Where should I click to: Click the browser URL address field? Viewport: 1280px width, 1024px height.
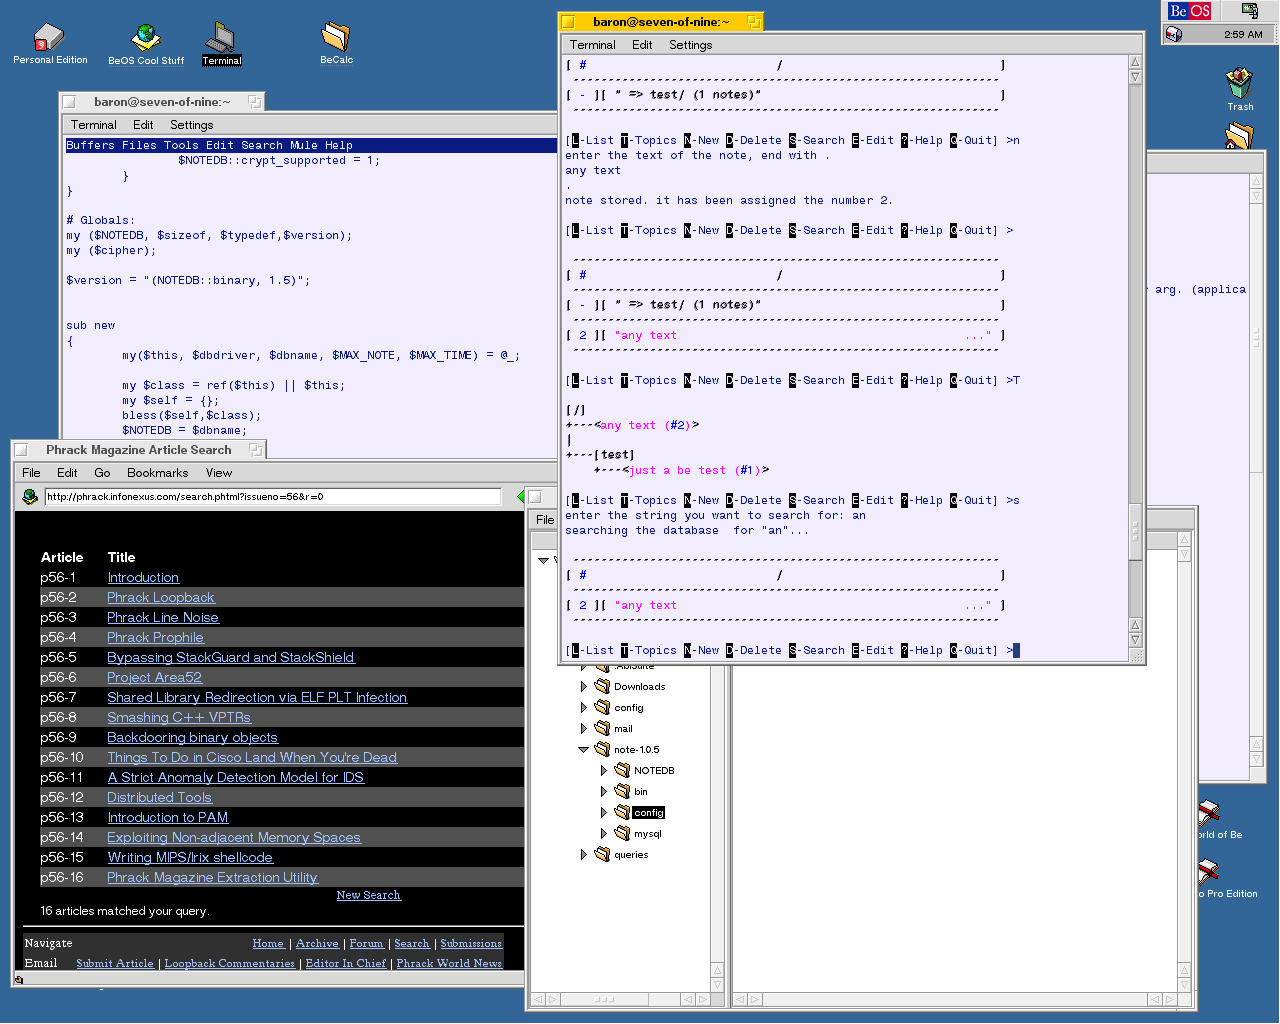pyautogui.click(x=272, y=497)
